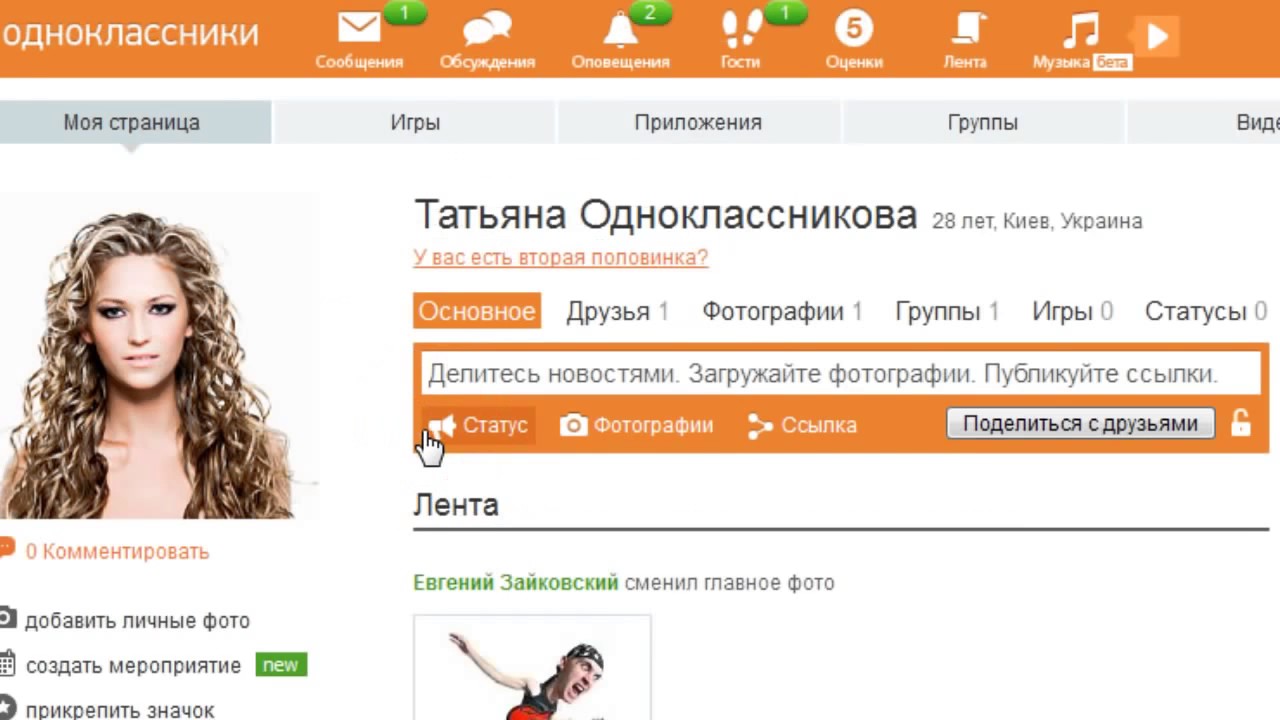The image size is (1280, 720).
Task: Open the Группы 1 profile tab
Action: (x=947, y=311)
